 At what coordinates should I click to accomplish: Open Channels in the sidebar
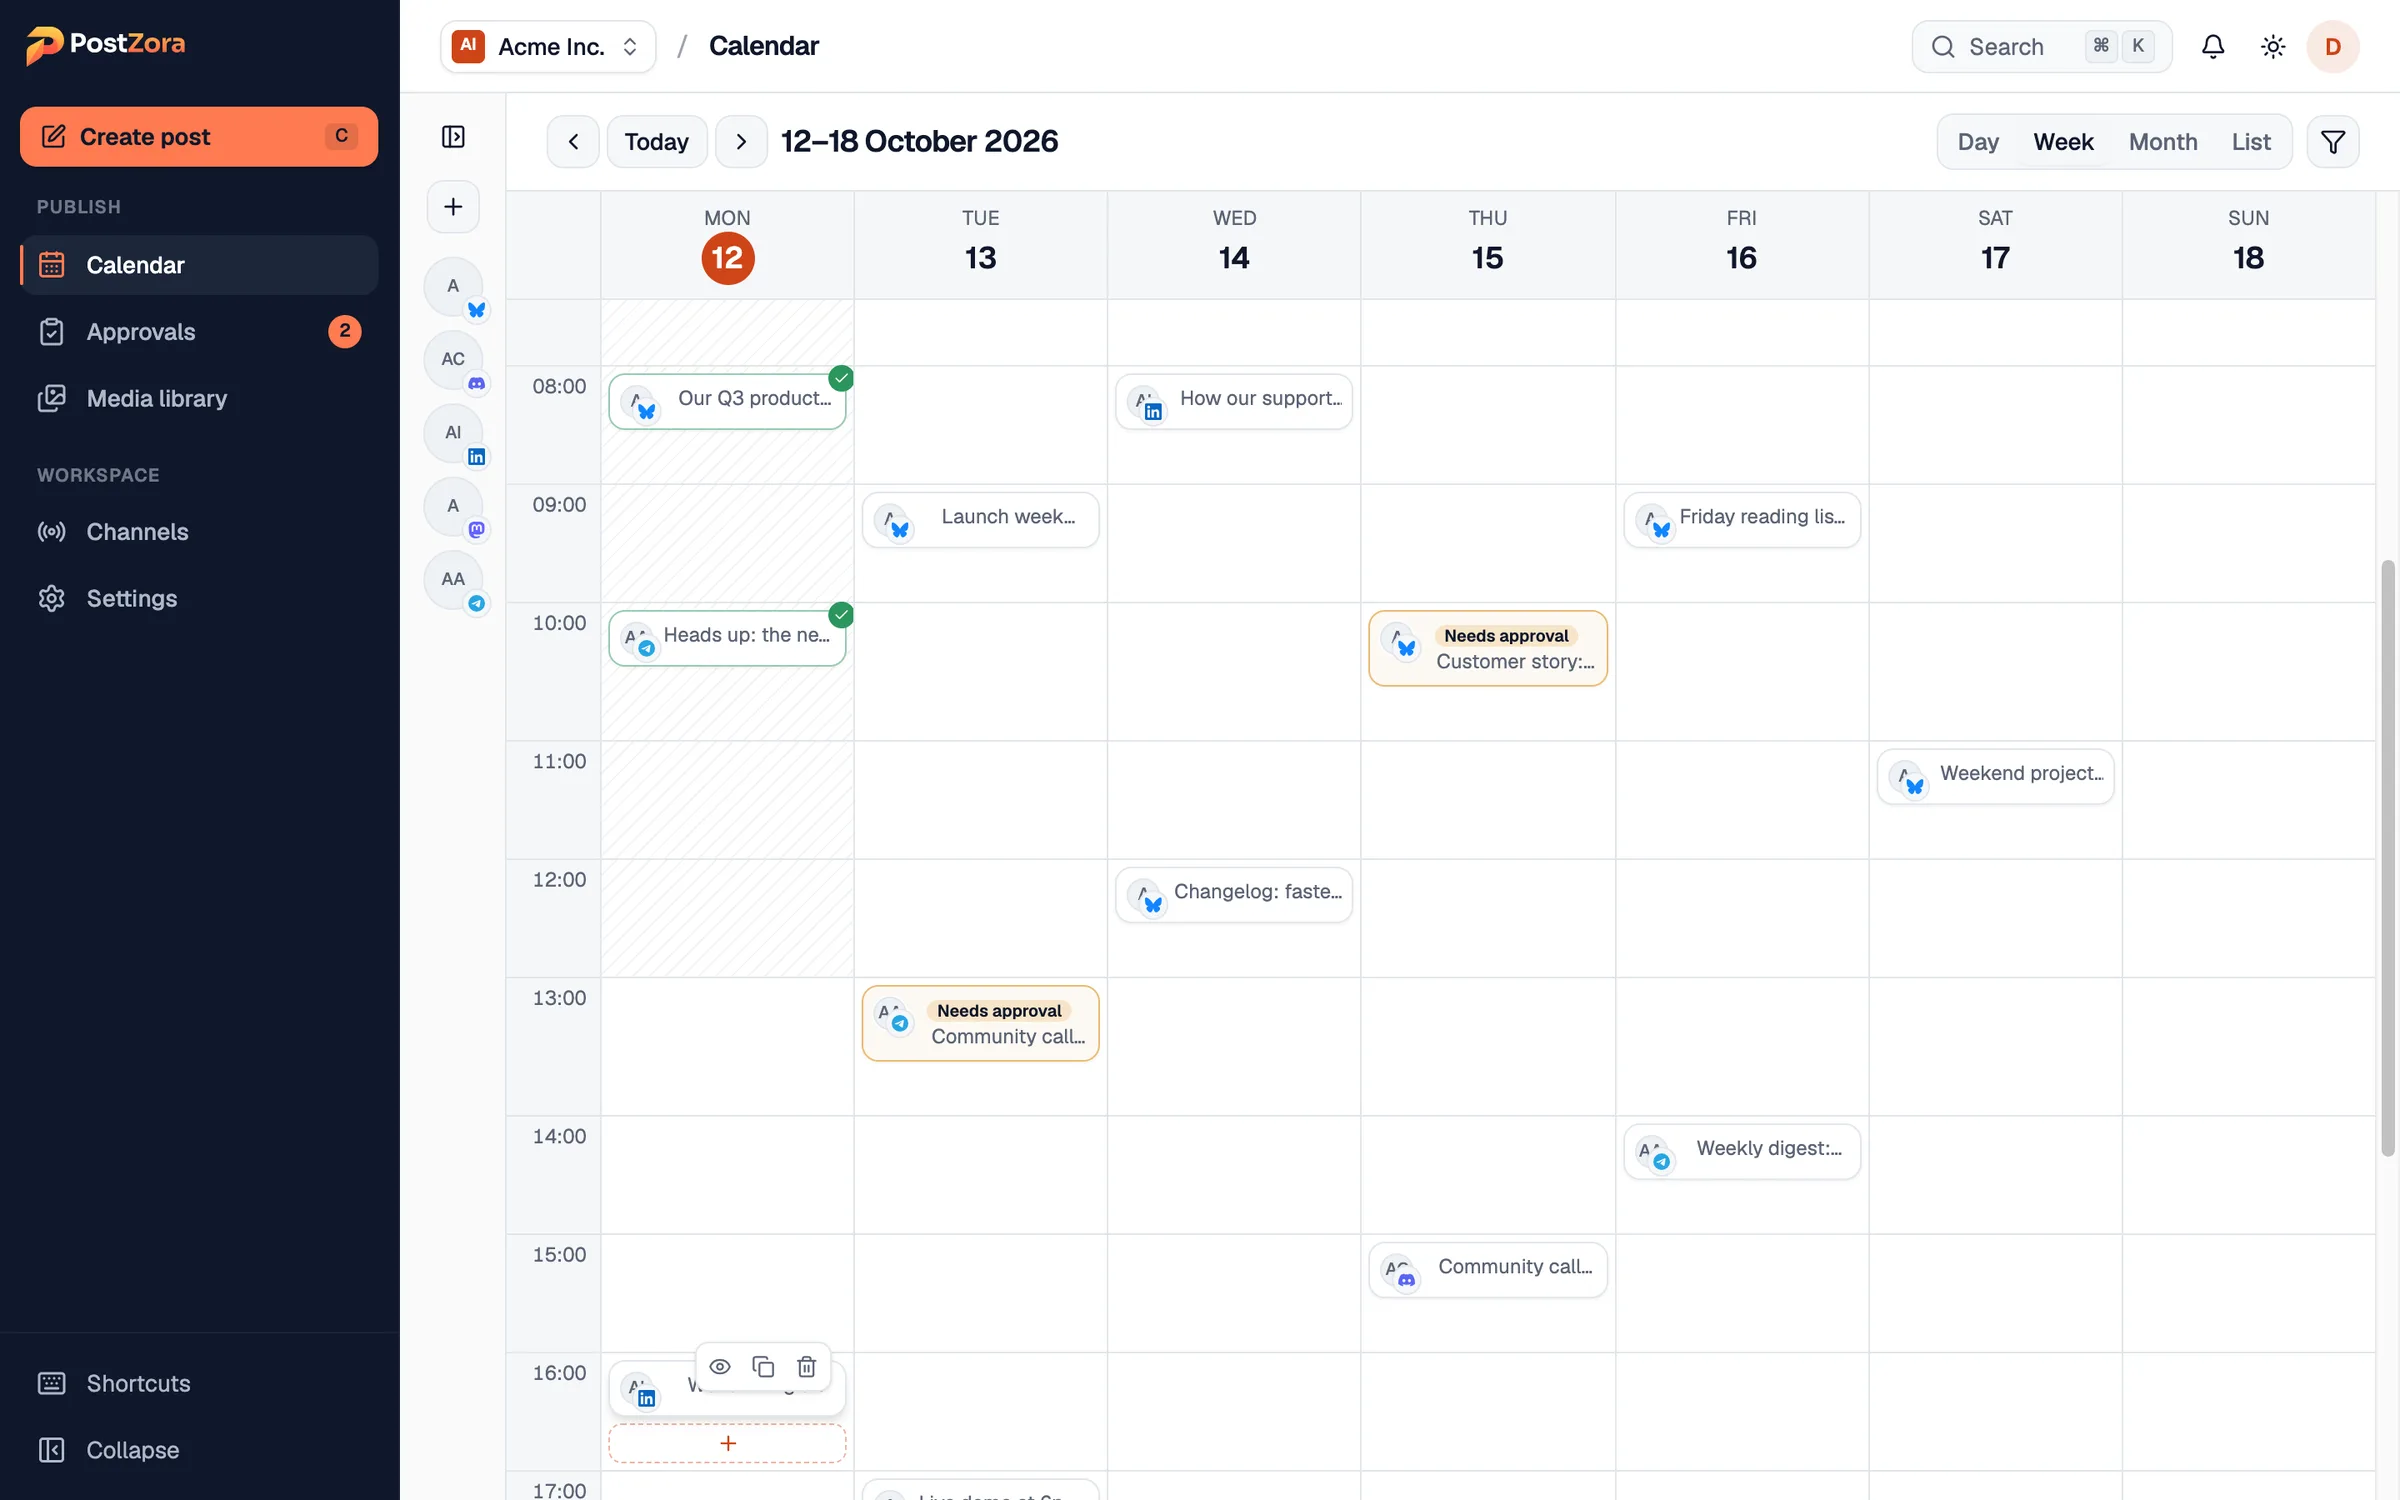[x=199, y=532]
